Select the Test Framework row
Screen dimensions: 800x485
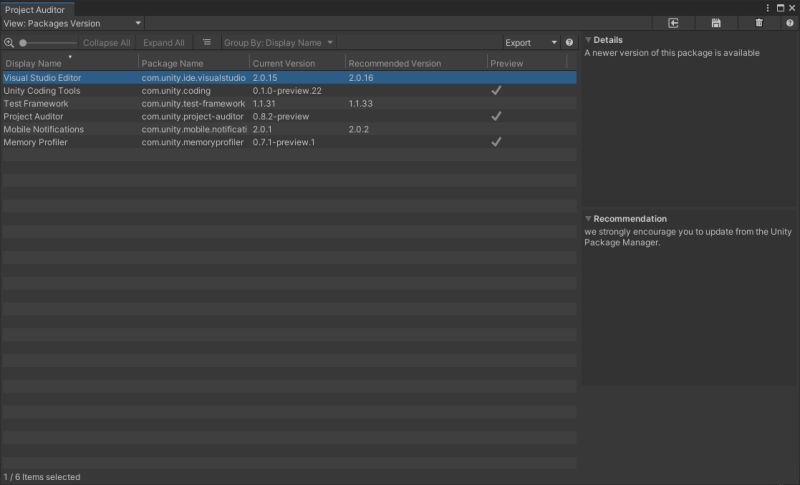[x=289, y=104]
